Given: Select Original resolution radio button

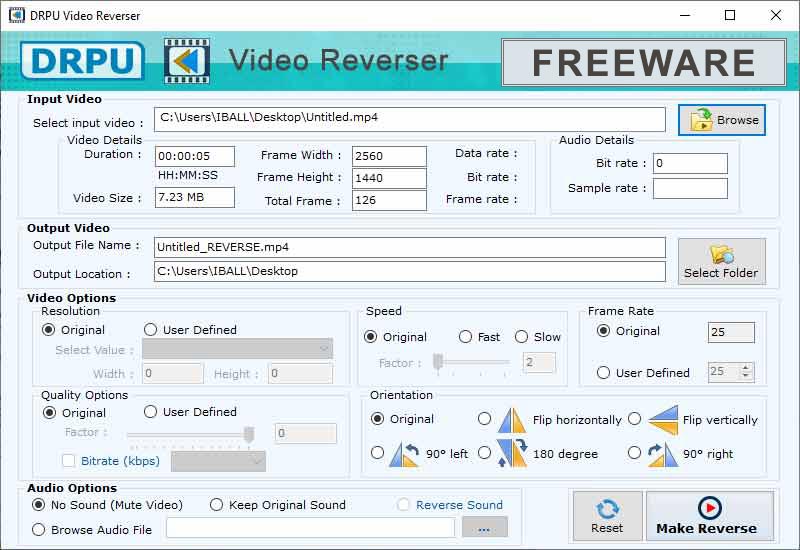Looking at the screenshot, I should click(x=48, y=330).
